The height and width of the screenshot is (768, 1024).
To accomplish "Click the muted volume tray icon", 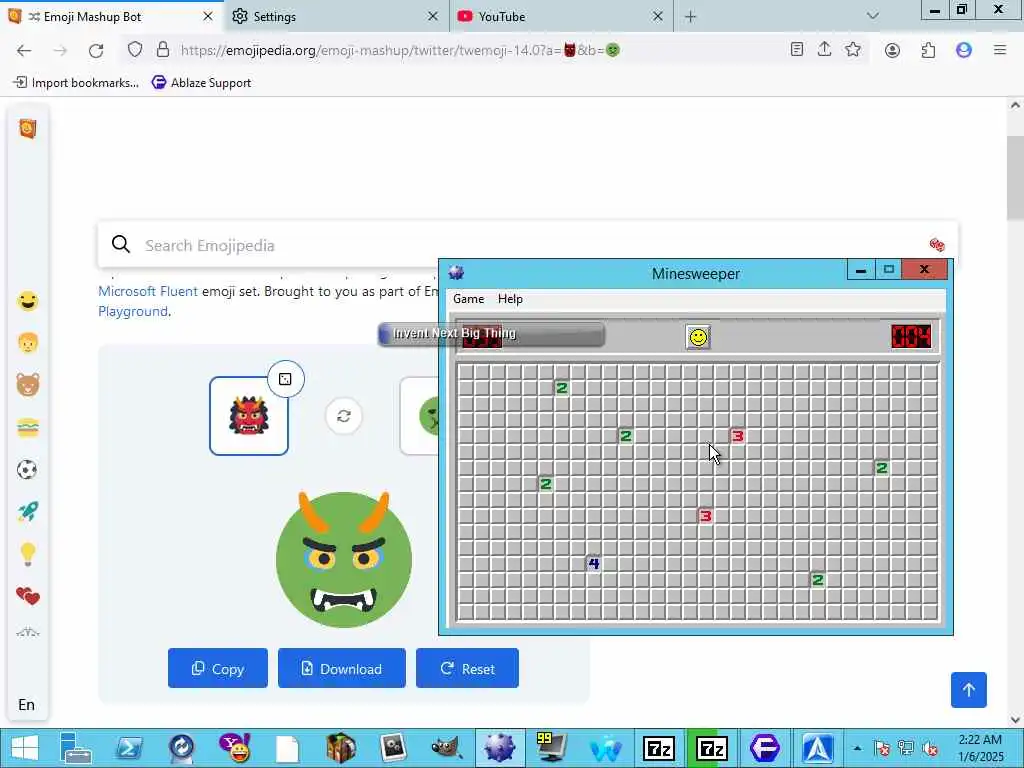I will (930, 748).
